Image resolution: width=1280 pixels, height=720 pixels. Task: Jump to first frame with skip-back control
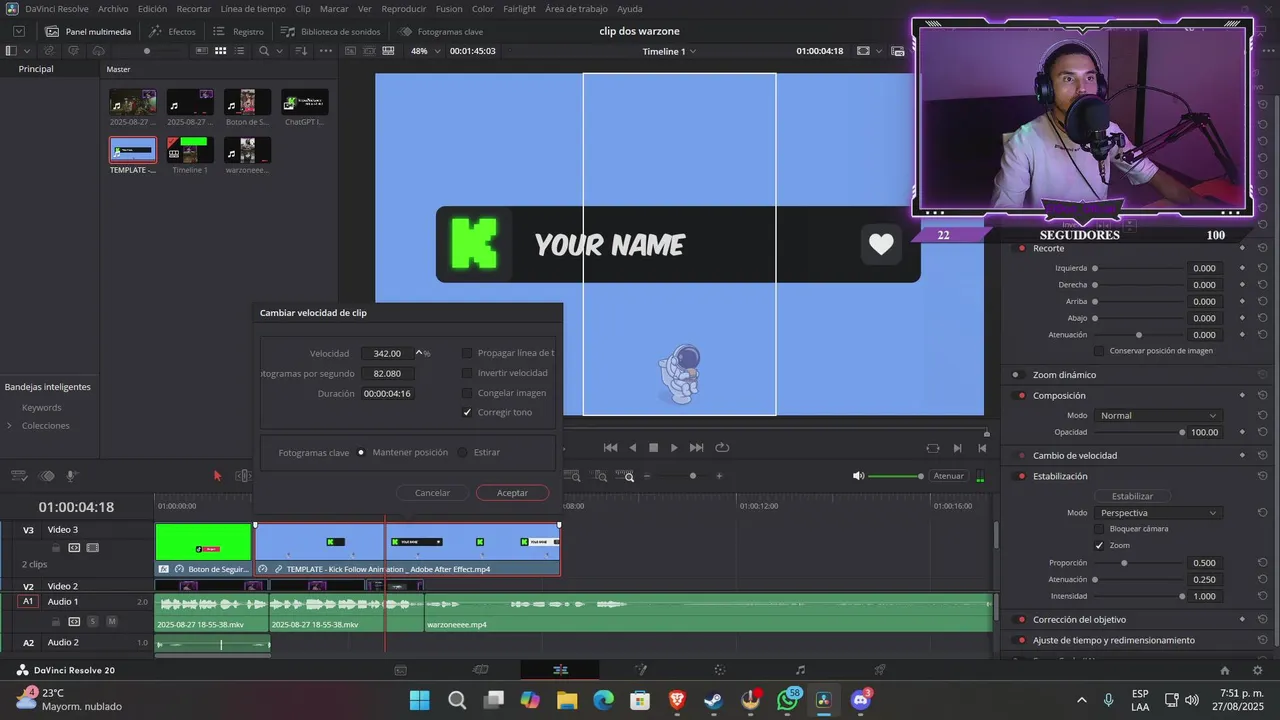(x=610, y=448)
